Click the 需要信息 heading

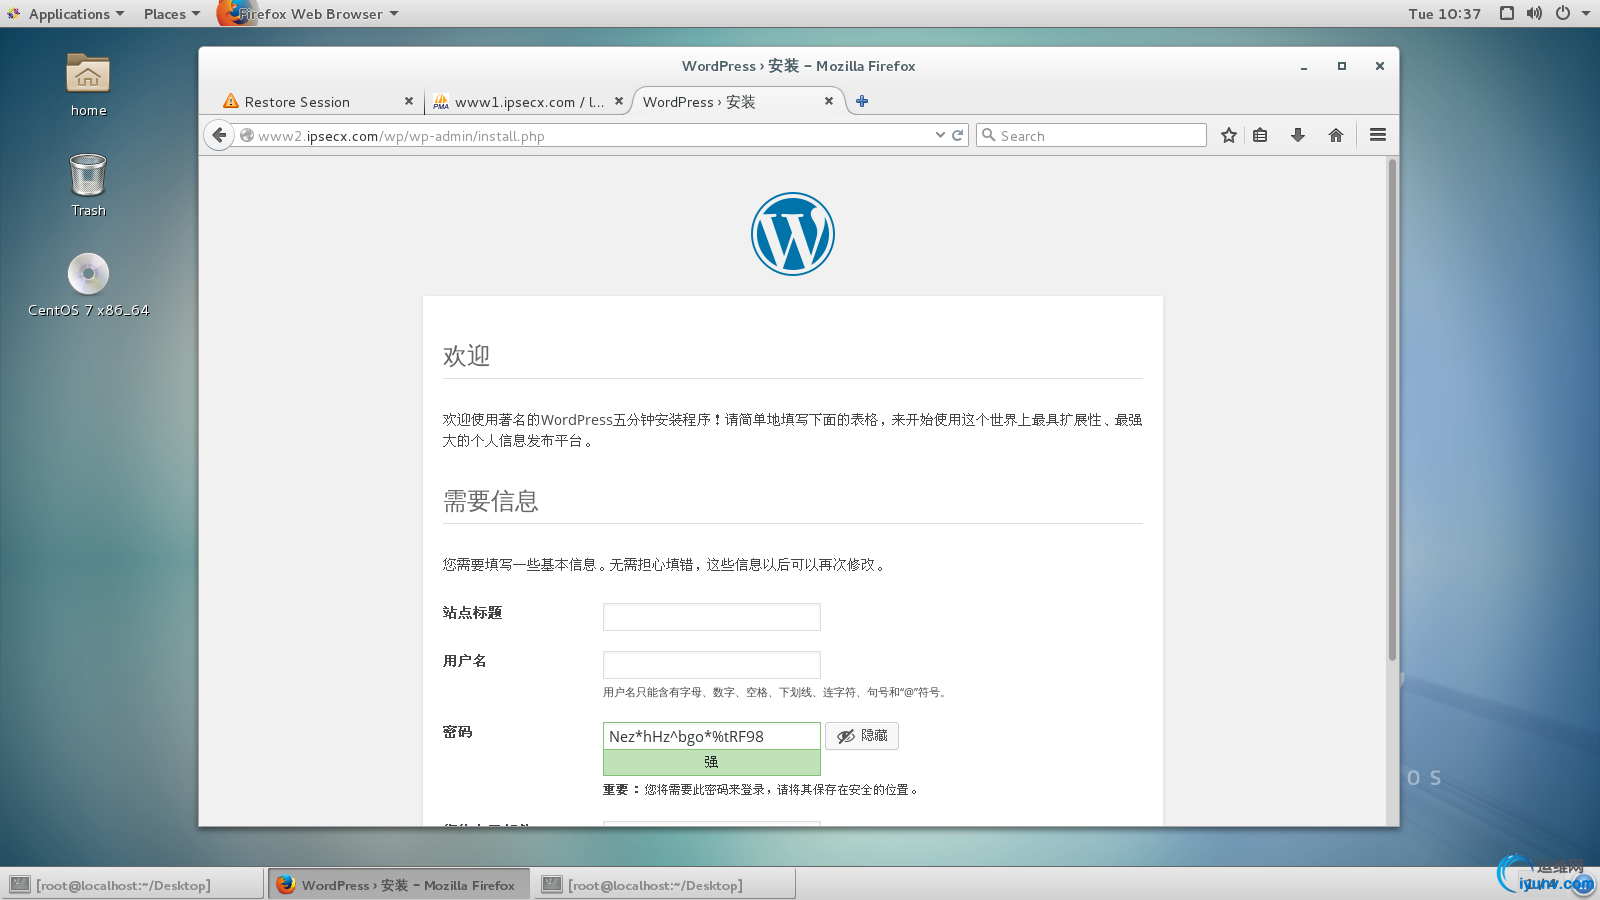pos(491,501)
